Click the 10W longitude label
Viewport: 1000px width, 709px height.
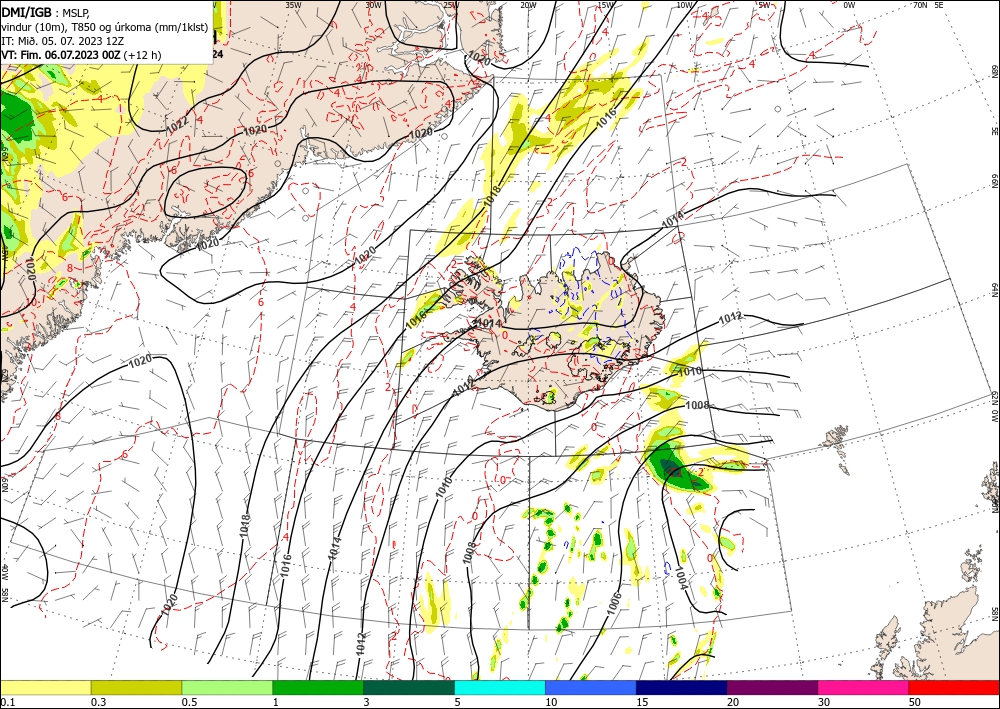(684, 5)
